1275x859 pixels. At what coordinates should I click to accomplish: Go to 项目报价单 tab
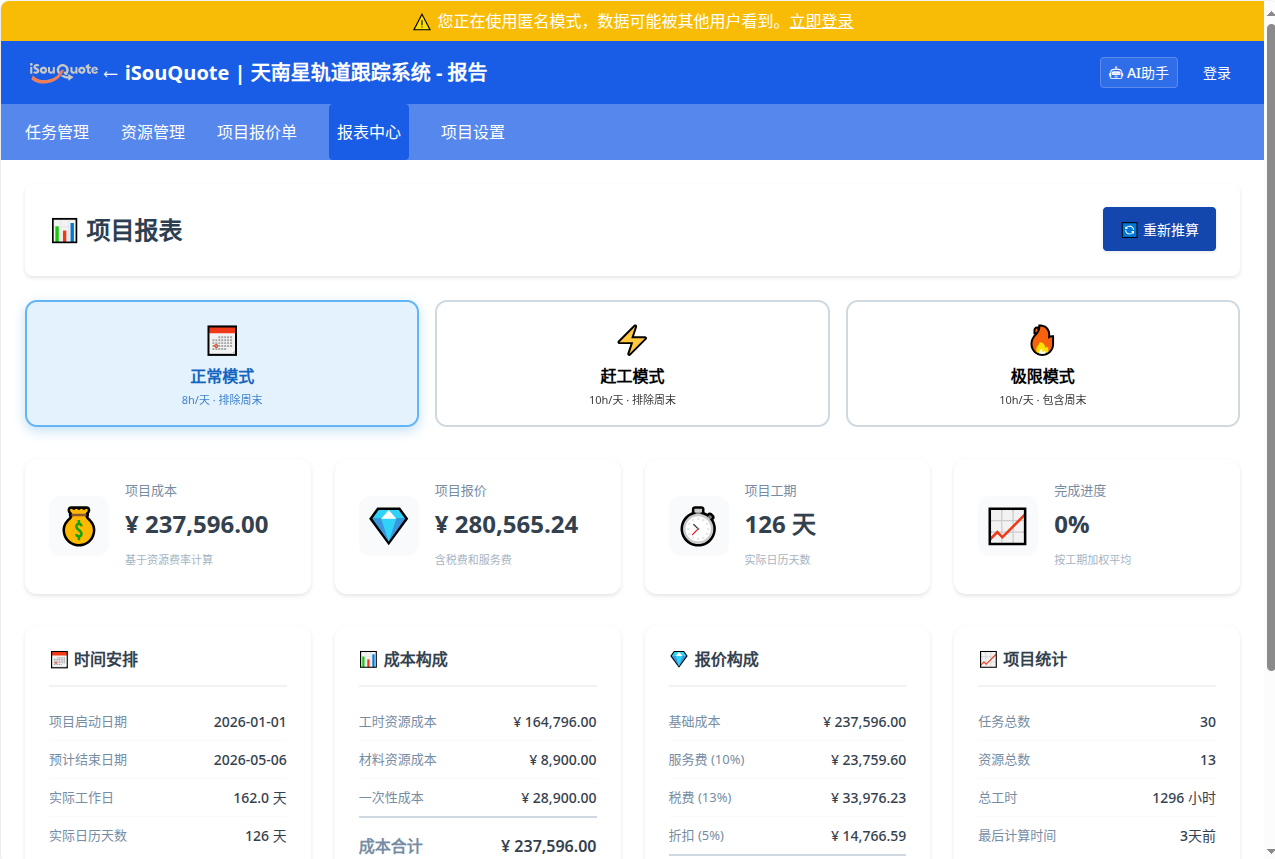(x=257, y=132)
